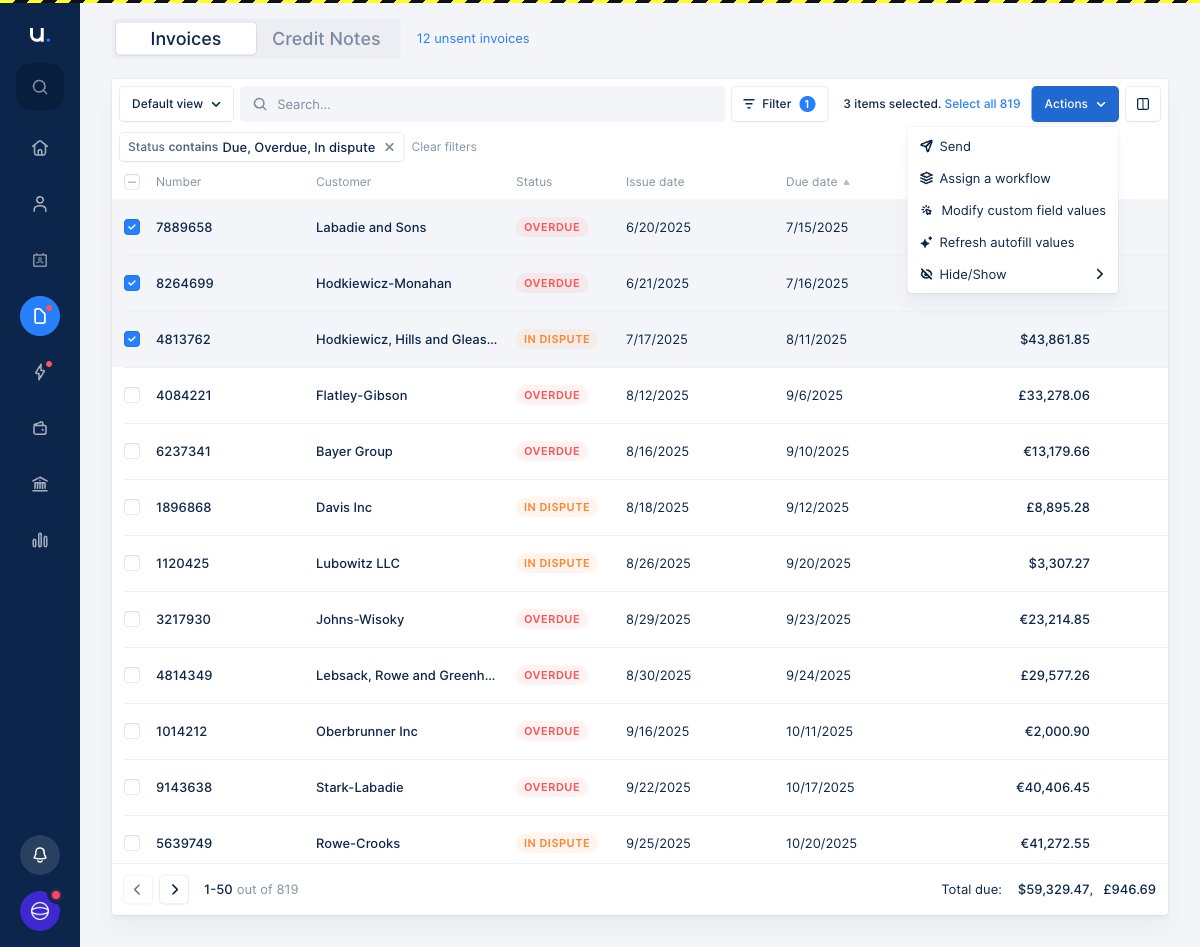This screenshot has width=1200, height=947.
Task: Click the paper plane Send icon
Action: [x=926, y=146]
